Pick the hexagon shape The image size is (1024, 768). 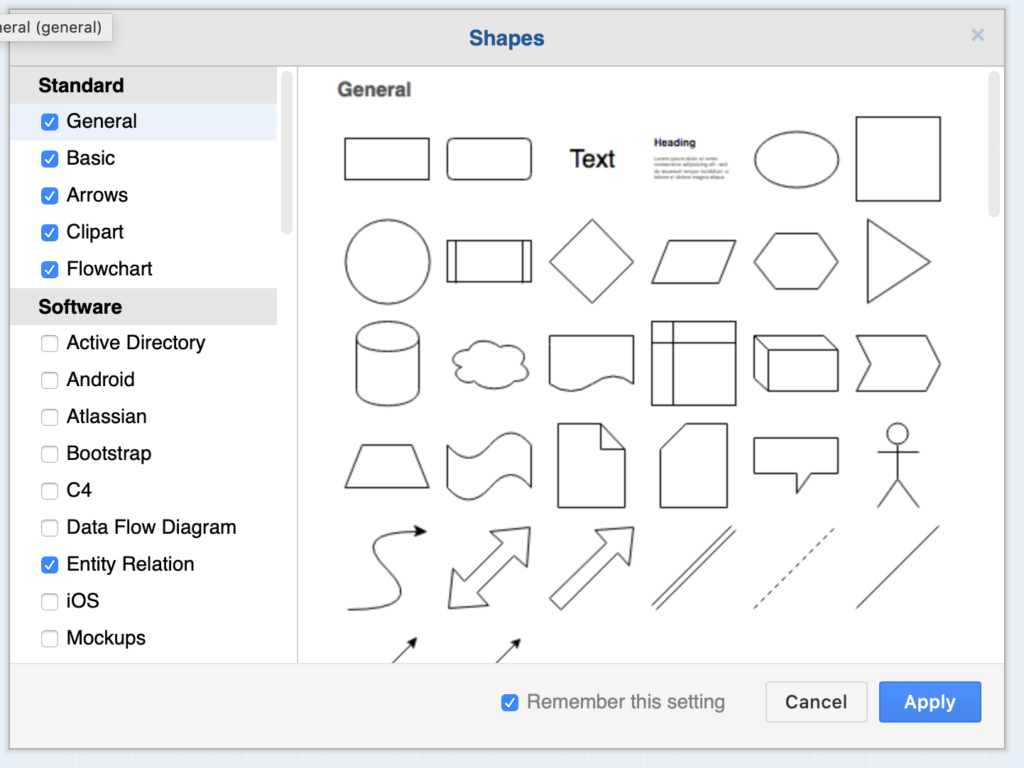click(795, 261)
